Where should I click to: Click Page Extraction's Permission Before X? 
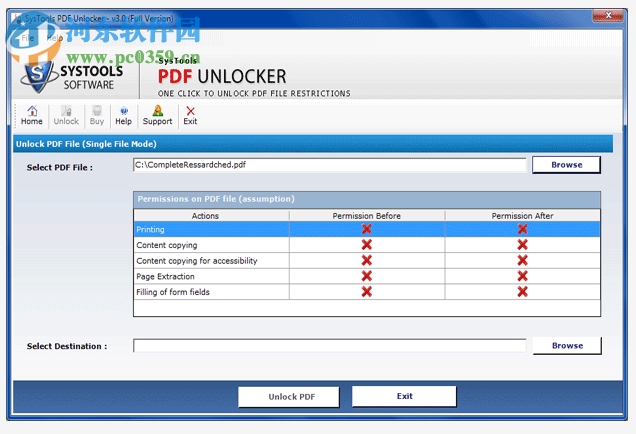click(367, 276)
